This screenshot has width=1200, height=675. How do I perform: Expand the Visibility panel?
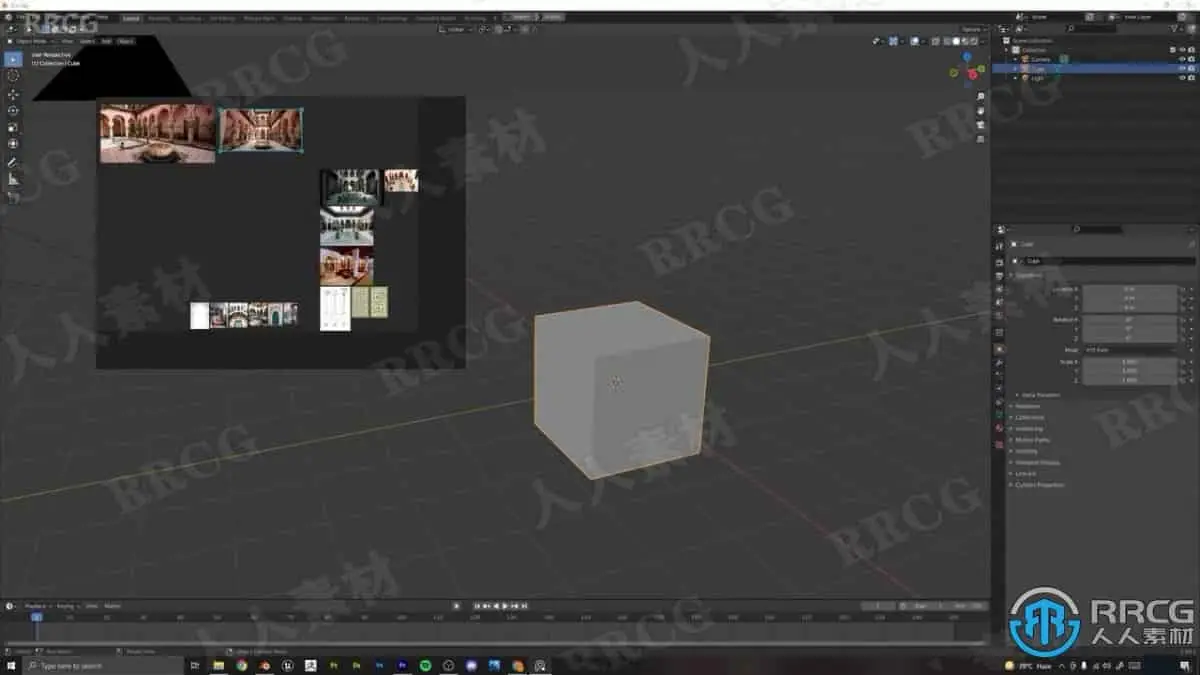click(1027, 451)
